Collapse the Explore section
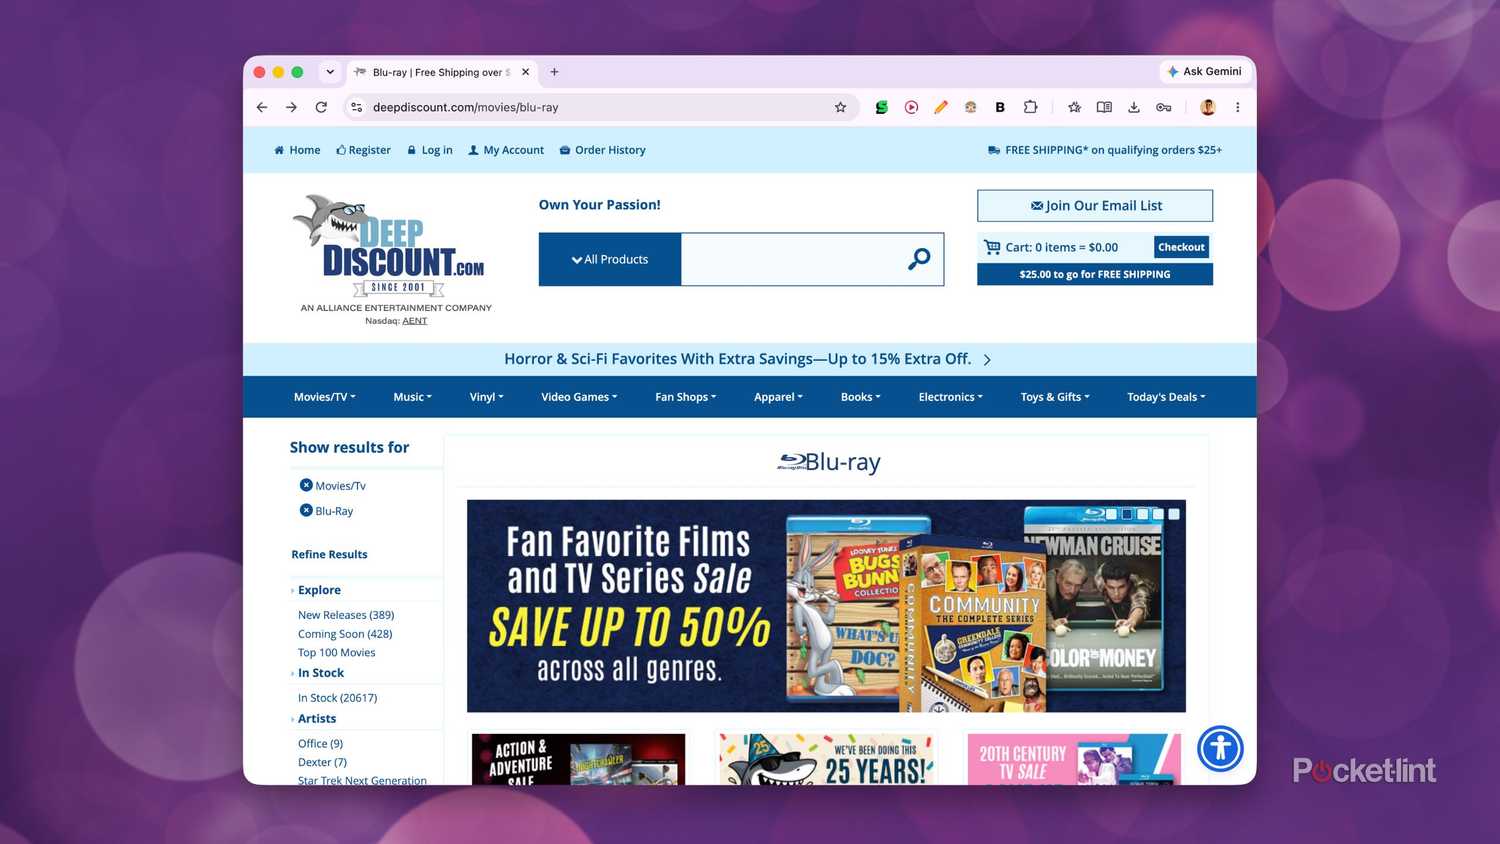1500x844 pixels. (x=319, y=590)
